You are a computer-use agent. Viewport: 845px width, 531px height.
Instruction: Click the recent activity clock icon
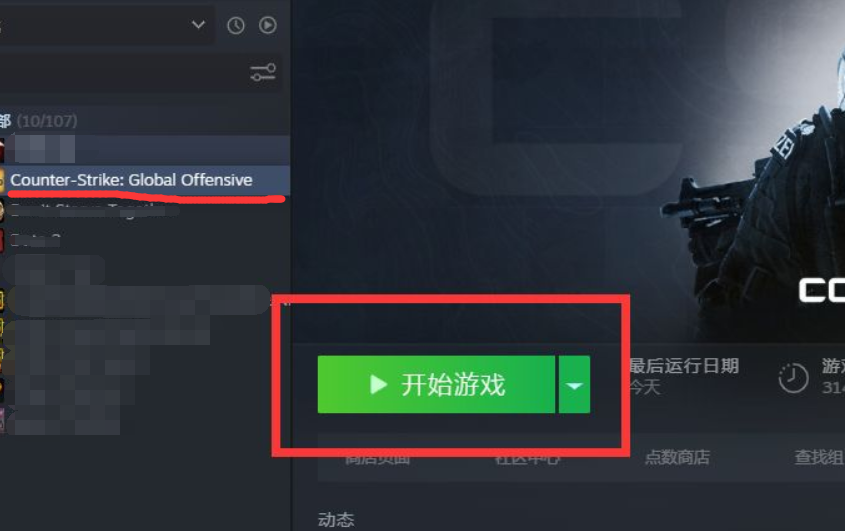[236, 25]
